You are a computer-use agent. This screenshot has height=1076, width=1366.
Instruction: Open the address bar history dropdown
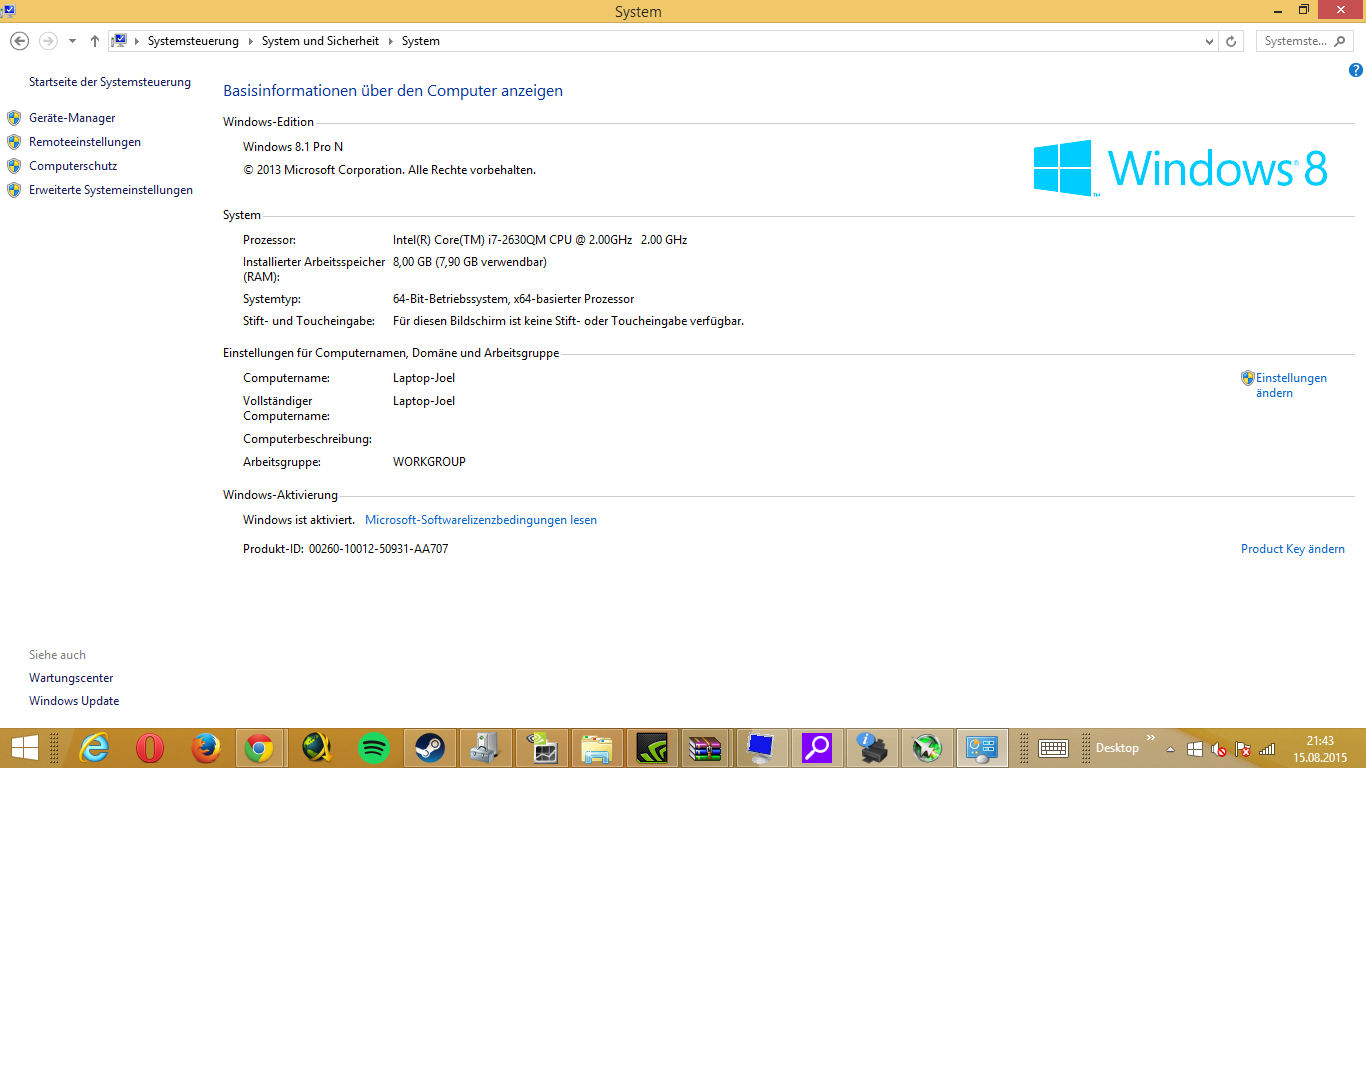point(1209,41)
